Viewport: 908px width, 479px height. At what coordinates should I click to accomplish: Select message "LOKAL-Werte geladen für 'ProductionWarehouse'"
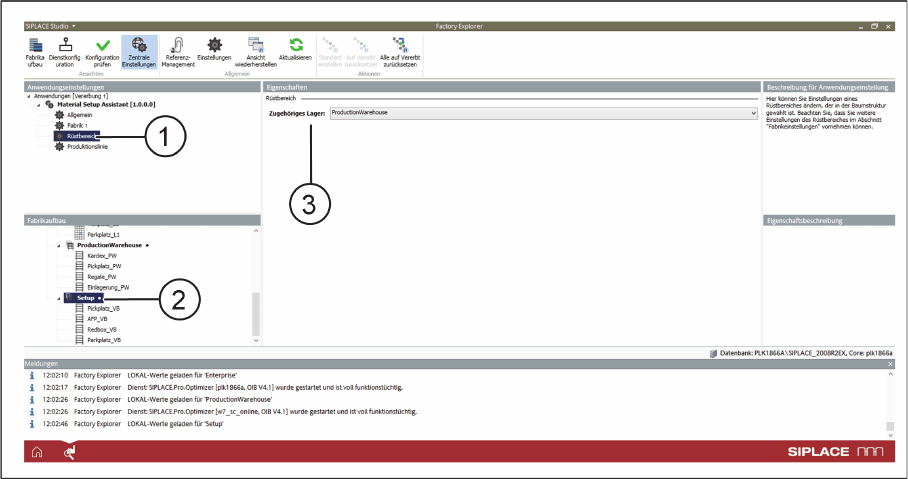pyautogui.click(x=199, y=400)
